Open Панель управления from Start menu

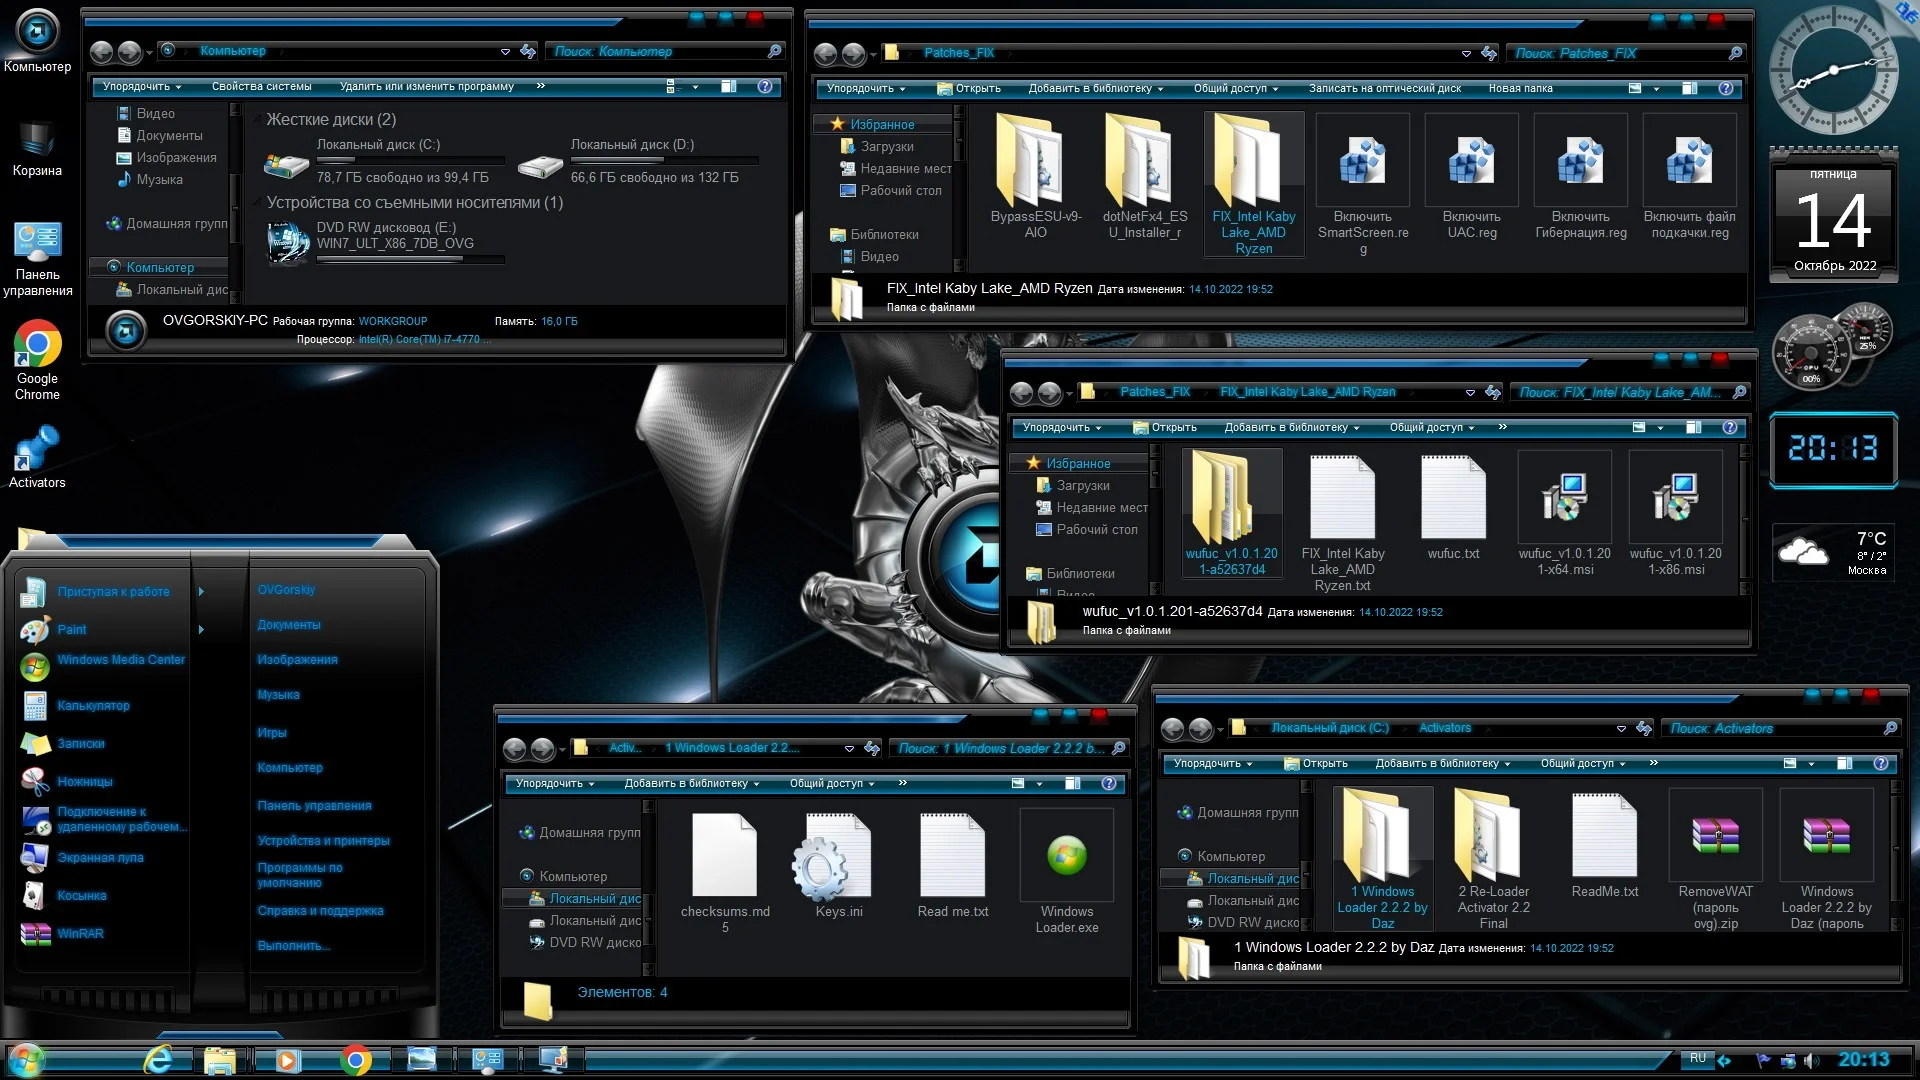click(314, 806)
